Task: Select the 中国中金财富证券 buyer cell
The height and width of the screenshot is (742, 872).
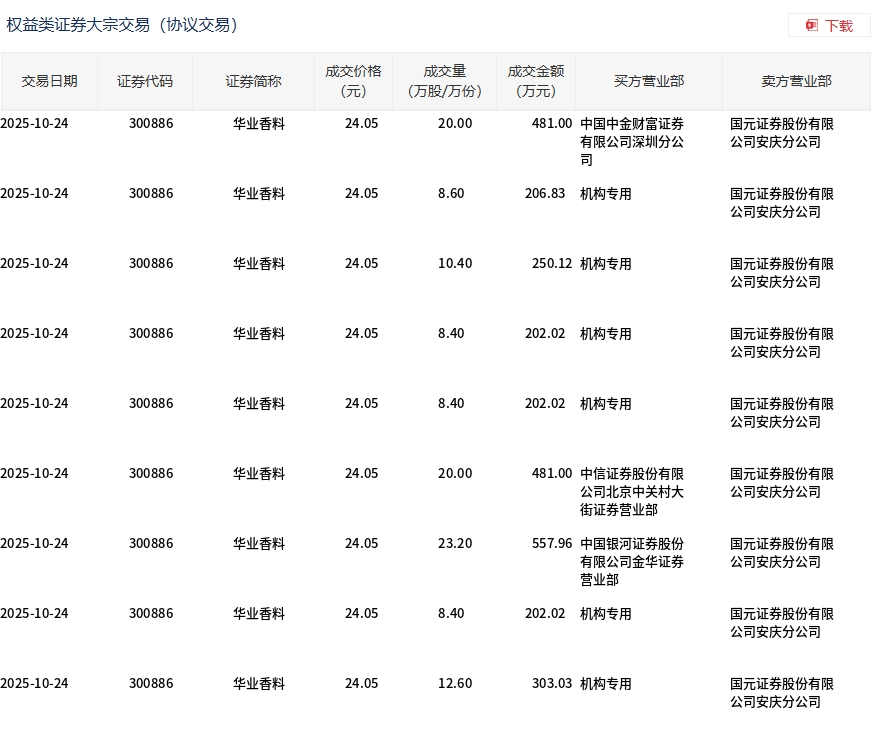Action: (632, 141)
